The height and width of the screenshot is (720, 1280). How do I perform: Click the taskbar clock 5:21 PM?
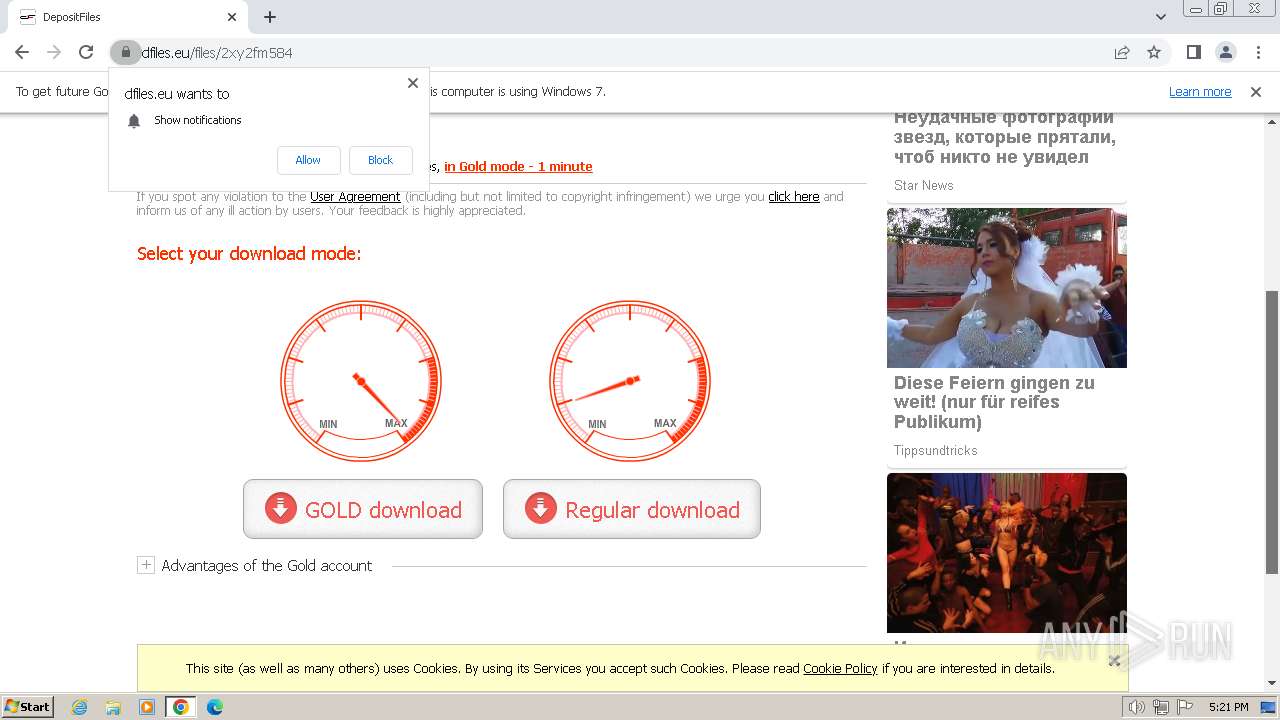pos(1228,707)
